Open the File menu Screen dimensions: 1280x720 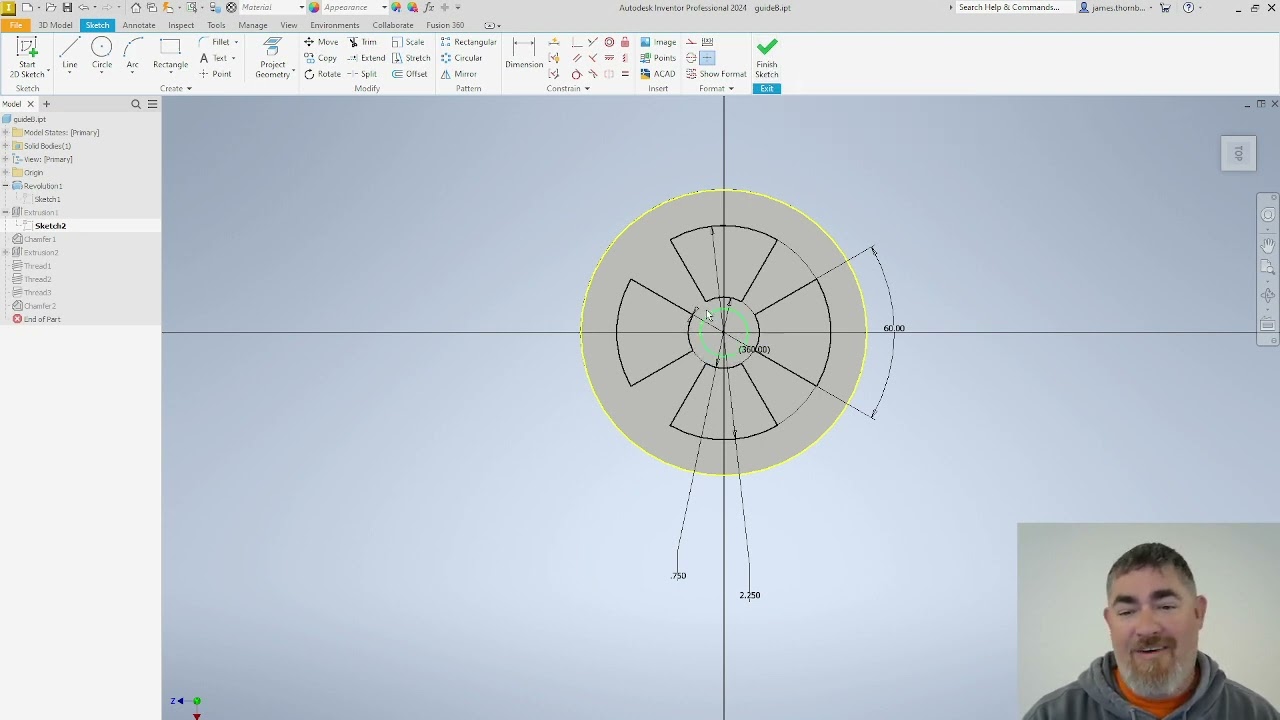[x=16, y=25]
